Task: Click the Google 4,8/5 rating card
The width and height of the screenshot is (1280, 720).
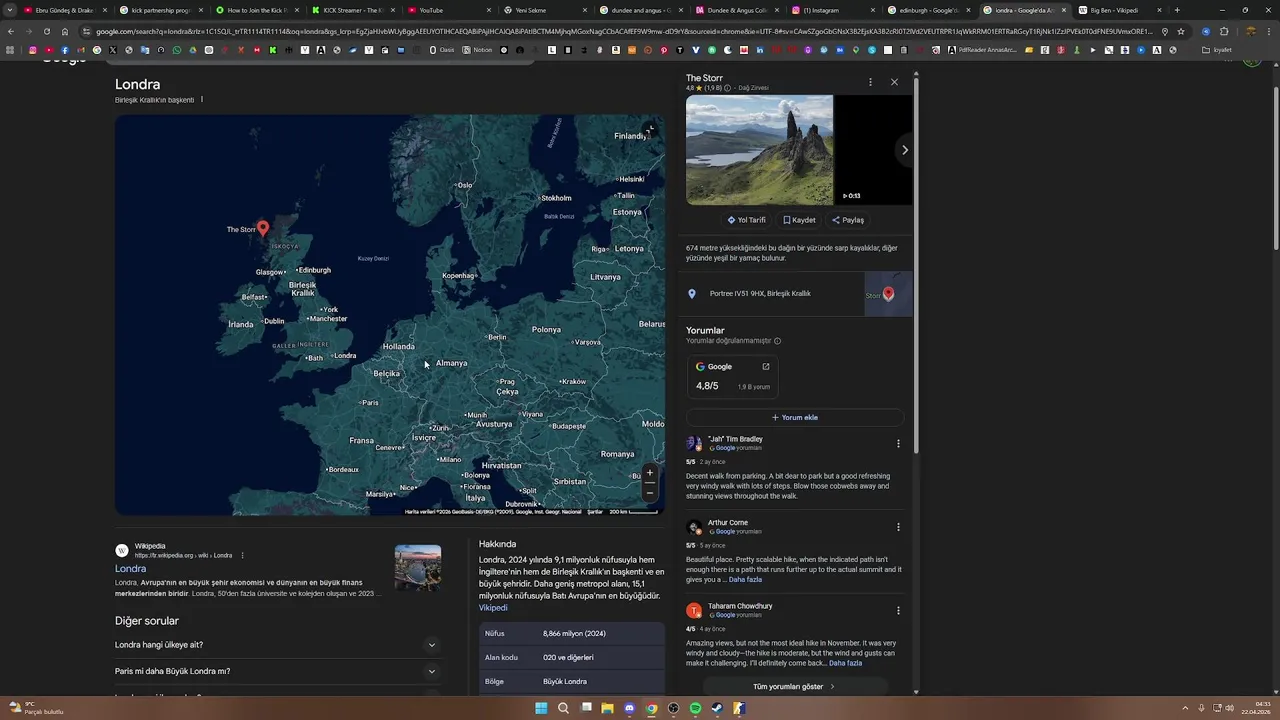Action: [733, 376]
